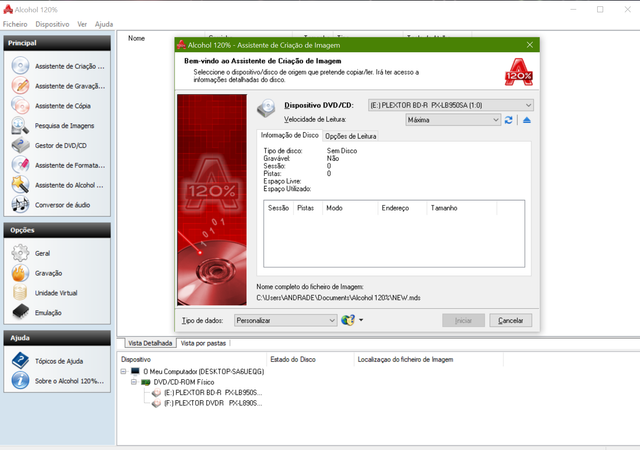
Task: Open the Dispositivo menu
Action: pos(52,24)
